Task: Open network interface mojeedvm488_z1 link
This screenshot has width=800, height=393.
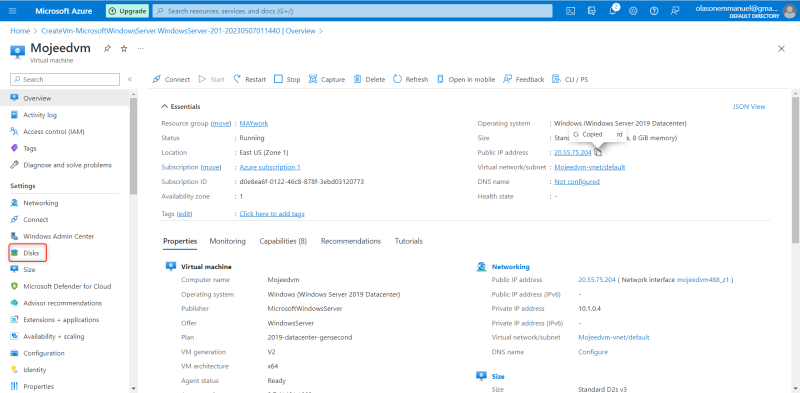Action: tap(703, 280)
